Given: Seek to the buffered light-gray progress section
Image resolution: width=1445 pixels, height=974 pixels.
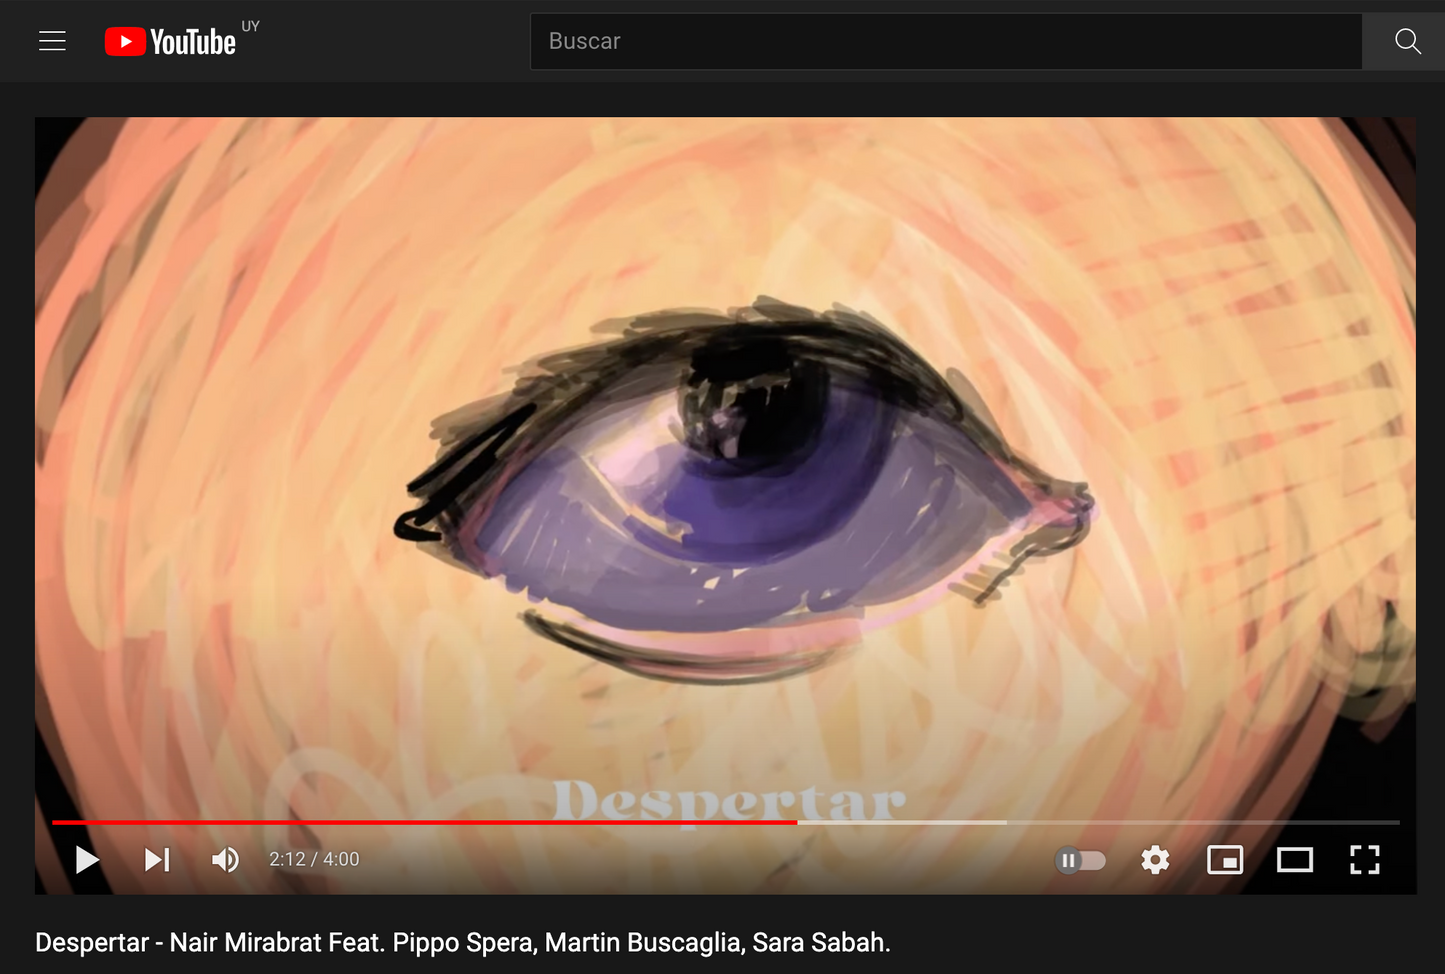Looking at the screenshot, I should pos(900,822).
